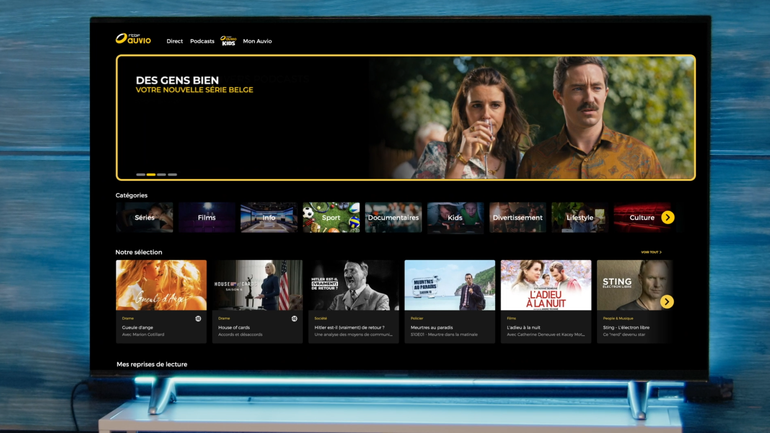Open Sting L'électron libre thumbnail
This screenshot has height=433, width=770.
[x=634, y=285]
